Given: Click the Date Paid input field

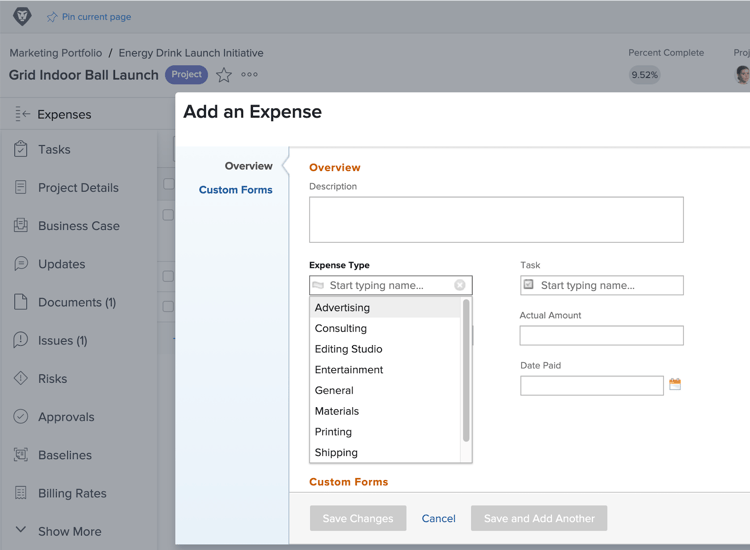Looking at the screenshot, I should [592, 385].
